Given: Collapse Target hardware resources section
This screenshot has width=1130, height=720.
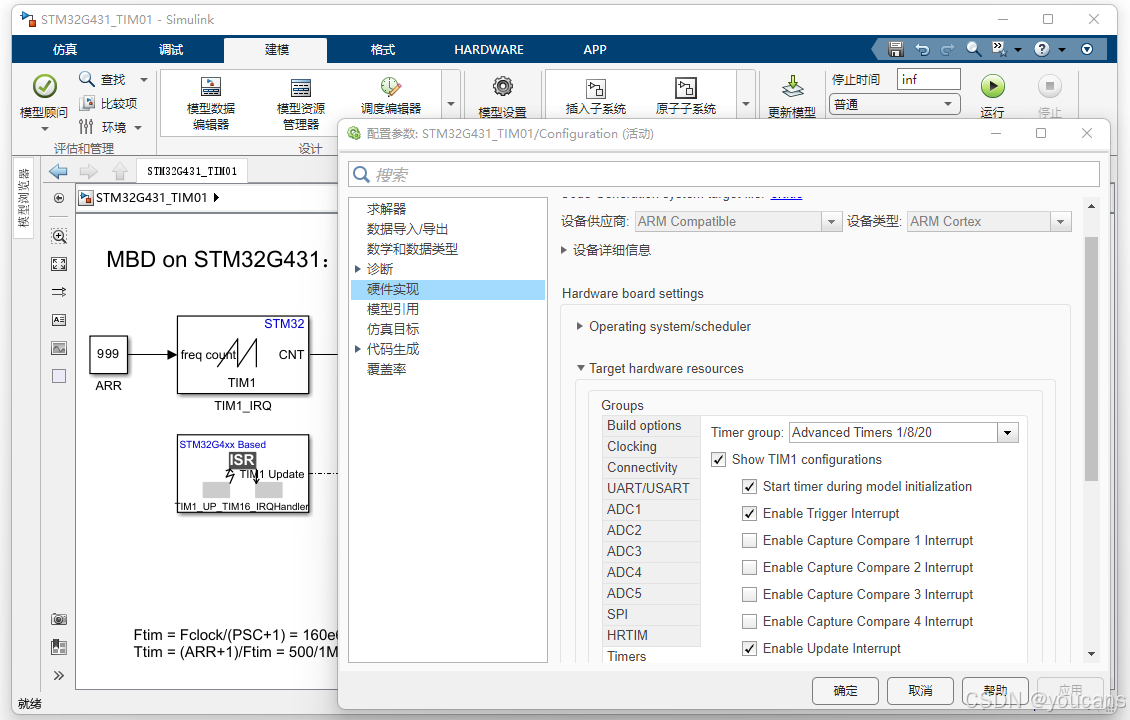Looking at the screenshot, I should (580, 368).
